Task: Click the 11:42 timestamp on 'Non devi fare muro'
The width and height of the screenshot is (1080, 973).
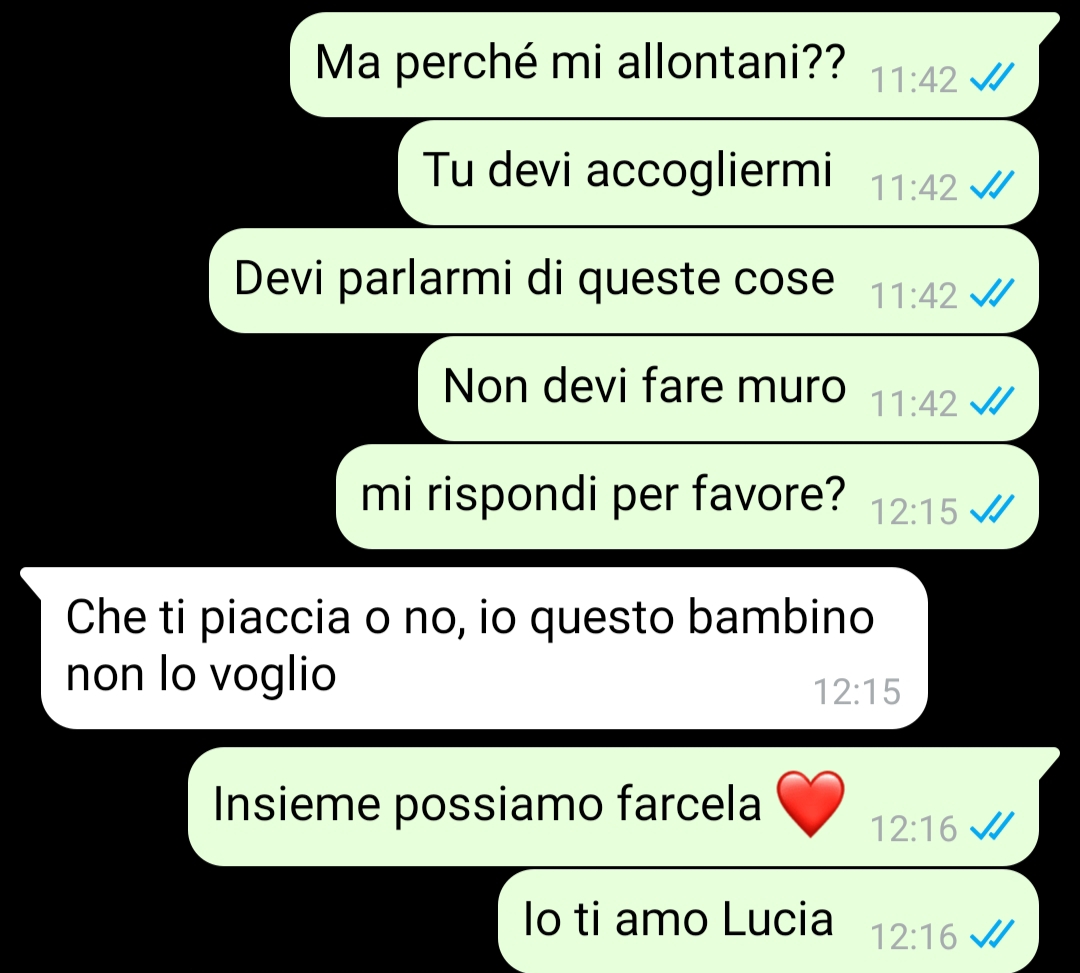Action: point(914,403)
